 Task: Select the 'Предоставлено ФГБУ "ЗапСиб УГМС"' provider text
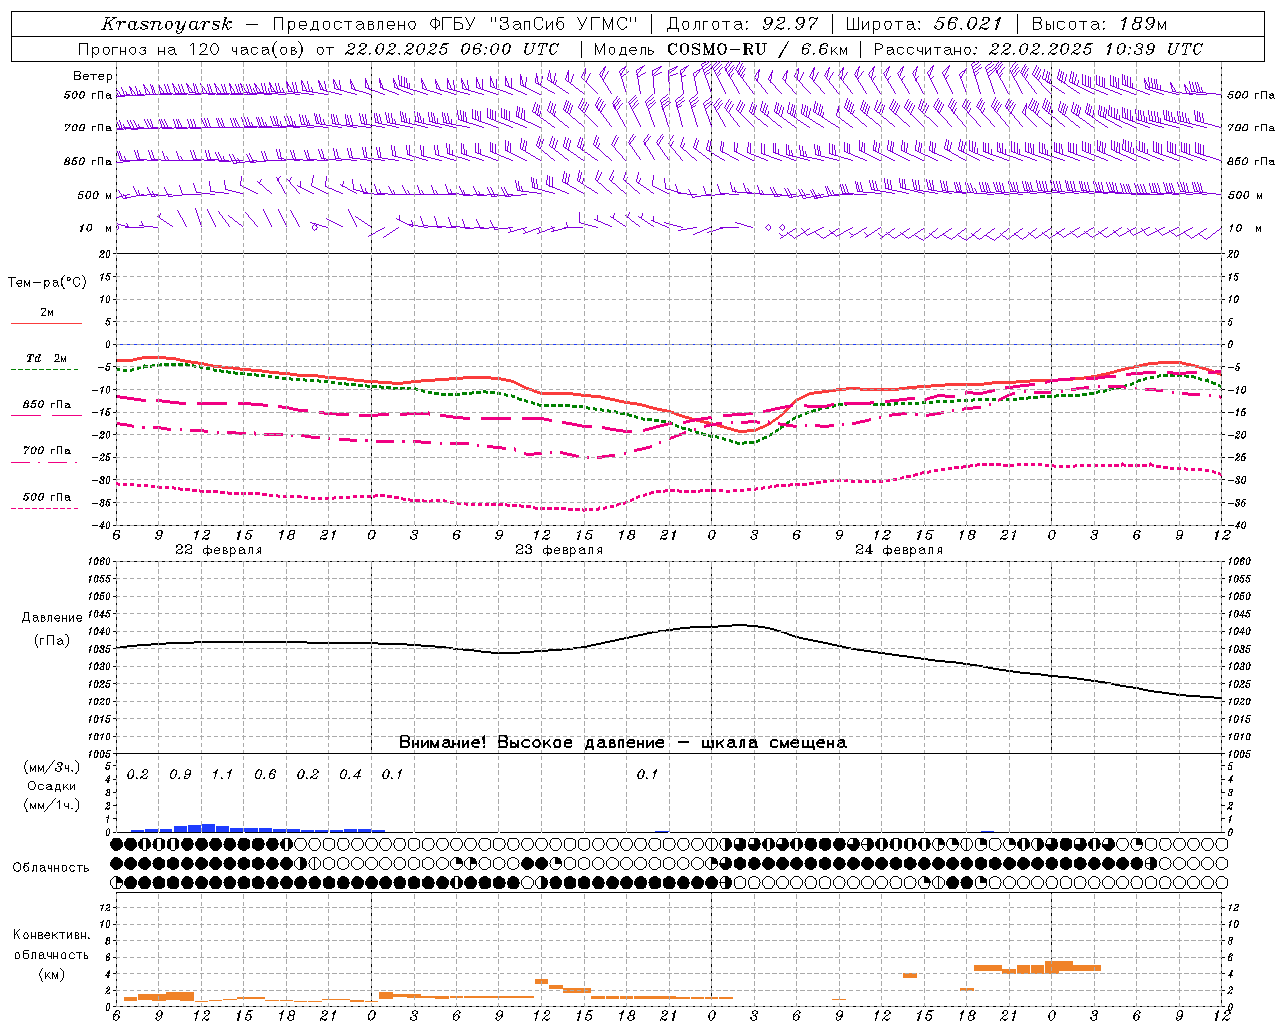[x=454, y=24]
